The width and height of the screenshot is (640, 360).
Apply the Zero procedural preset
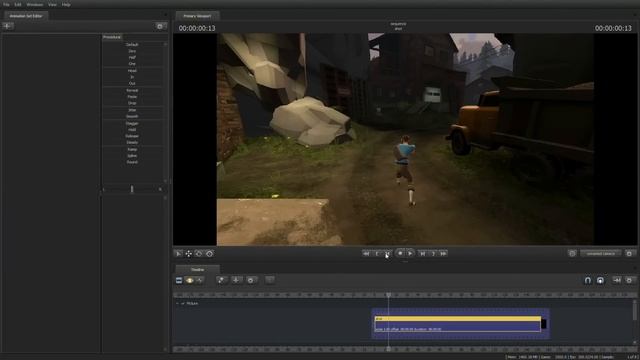132,51
